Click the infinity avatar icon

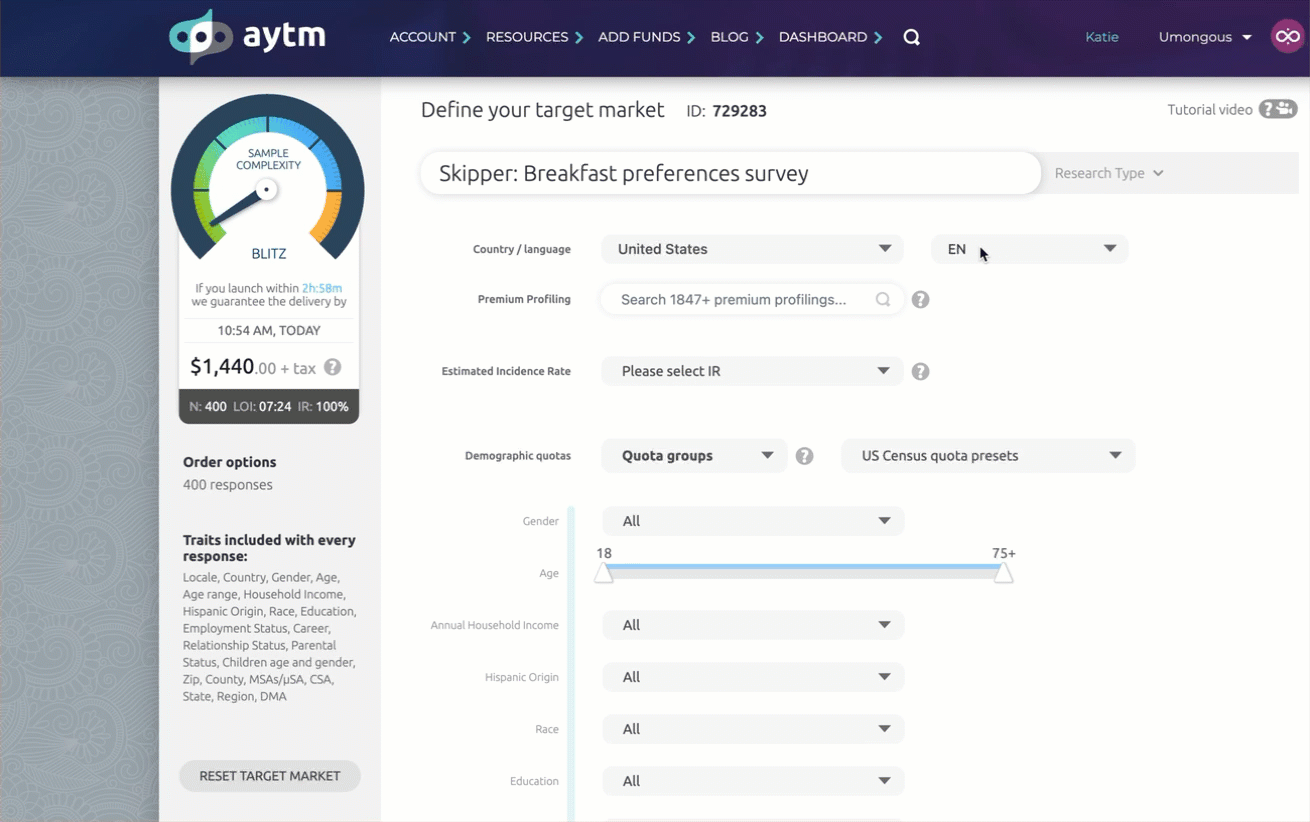1287,37
